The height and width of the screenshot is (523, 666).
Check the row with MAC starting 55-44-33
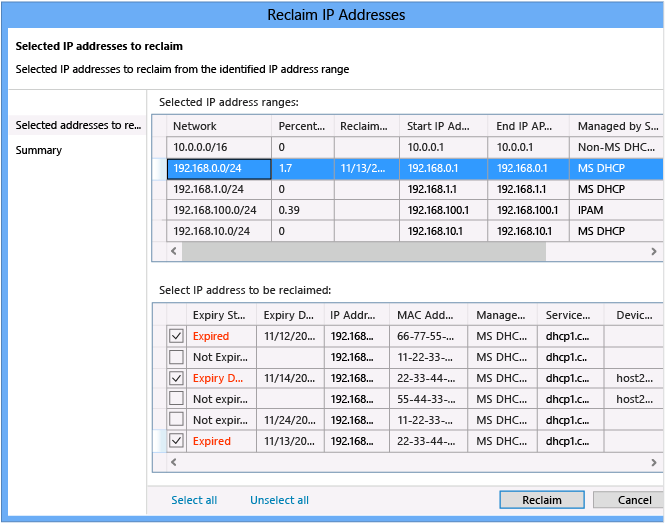[176, 399]
